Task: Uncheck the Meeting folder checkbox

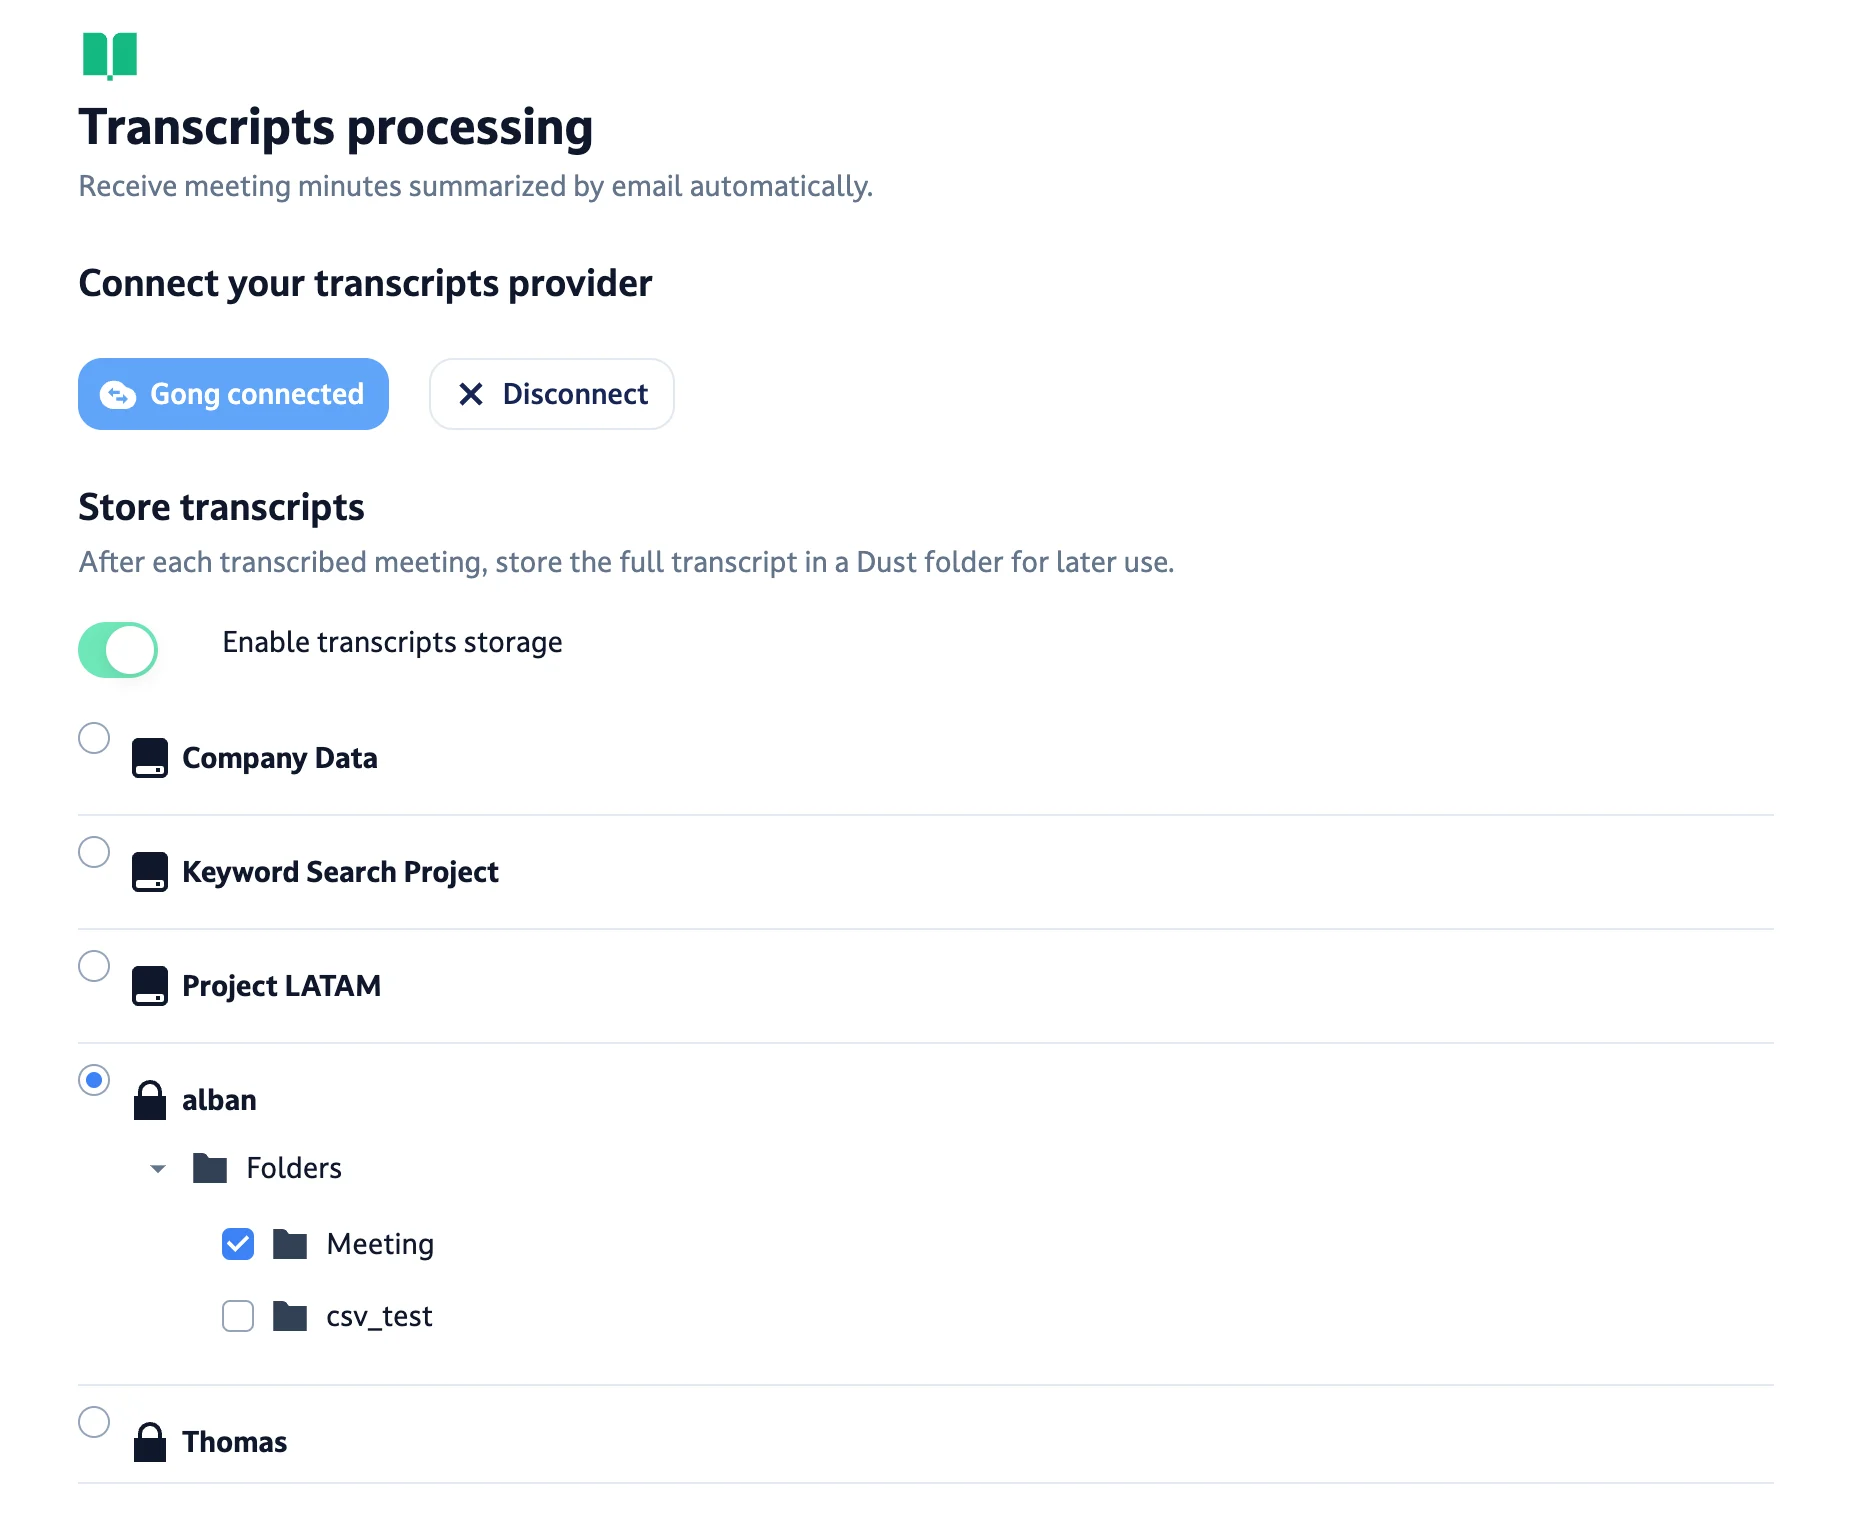Action: 237,1244
